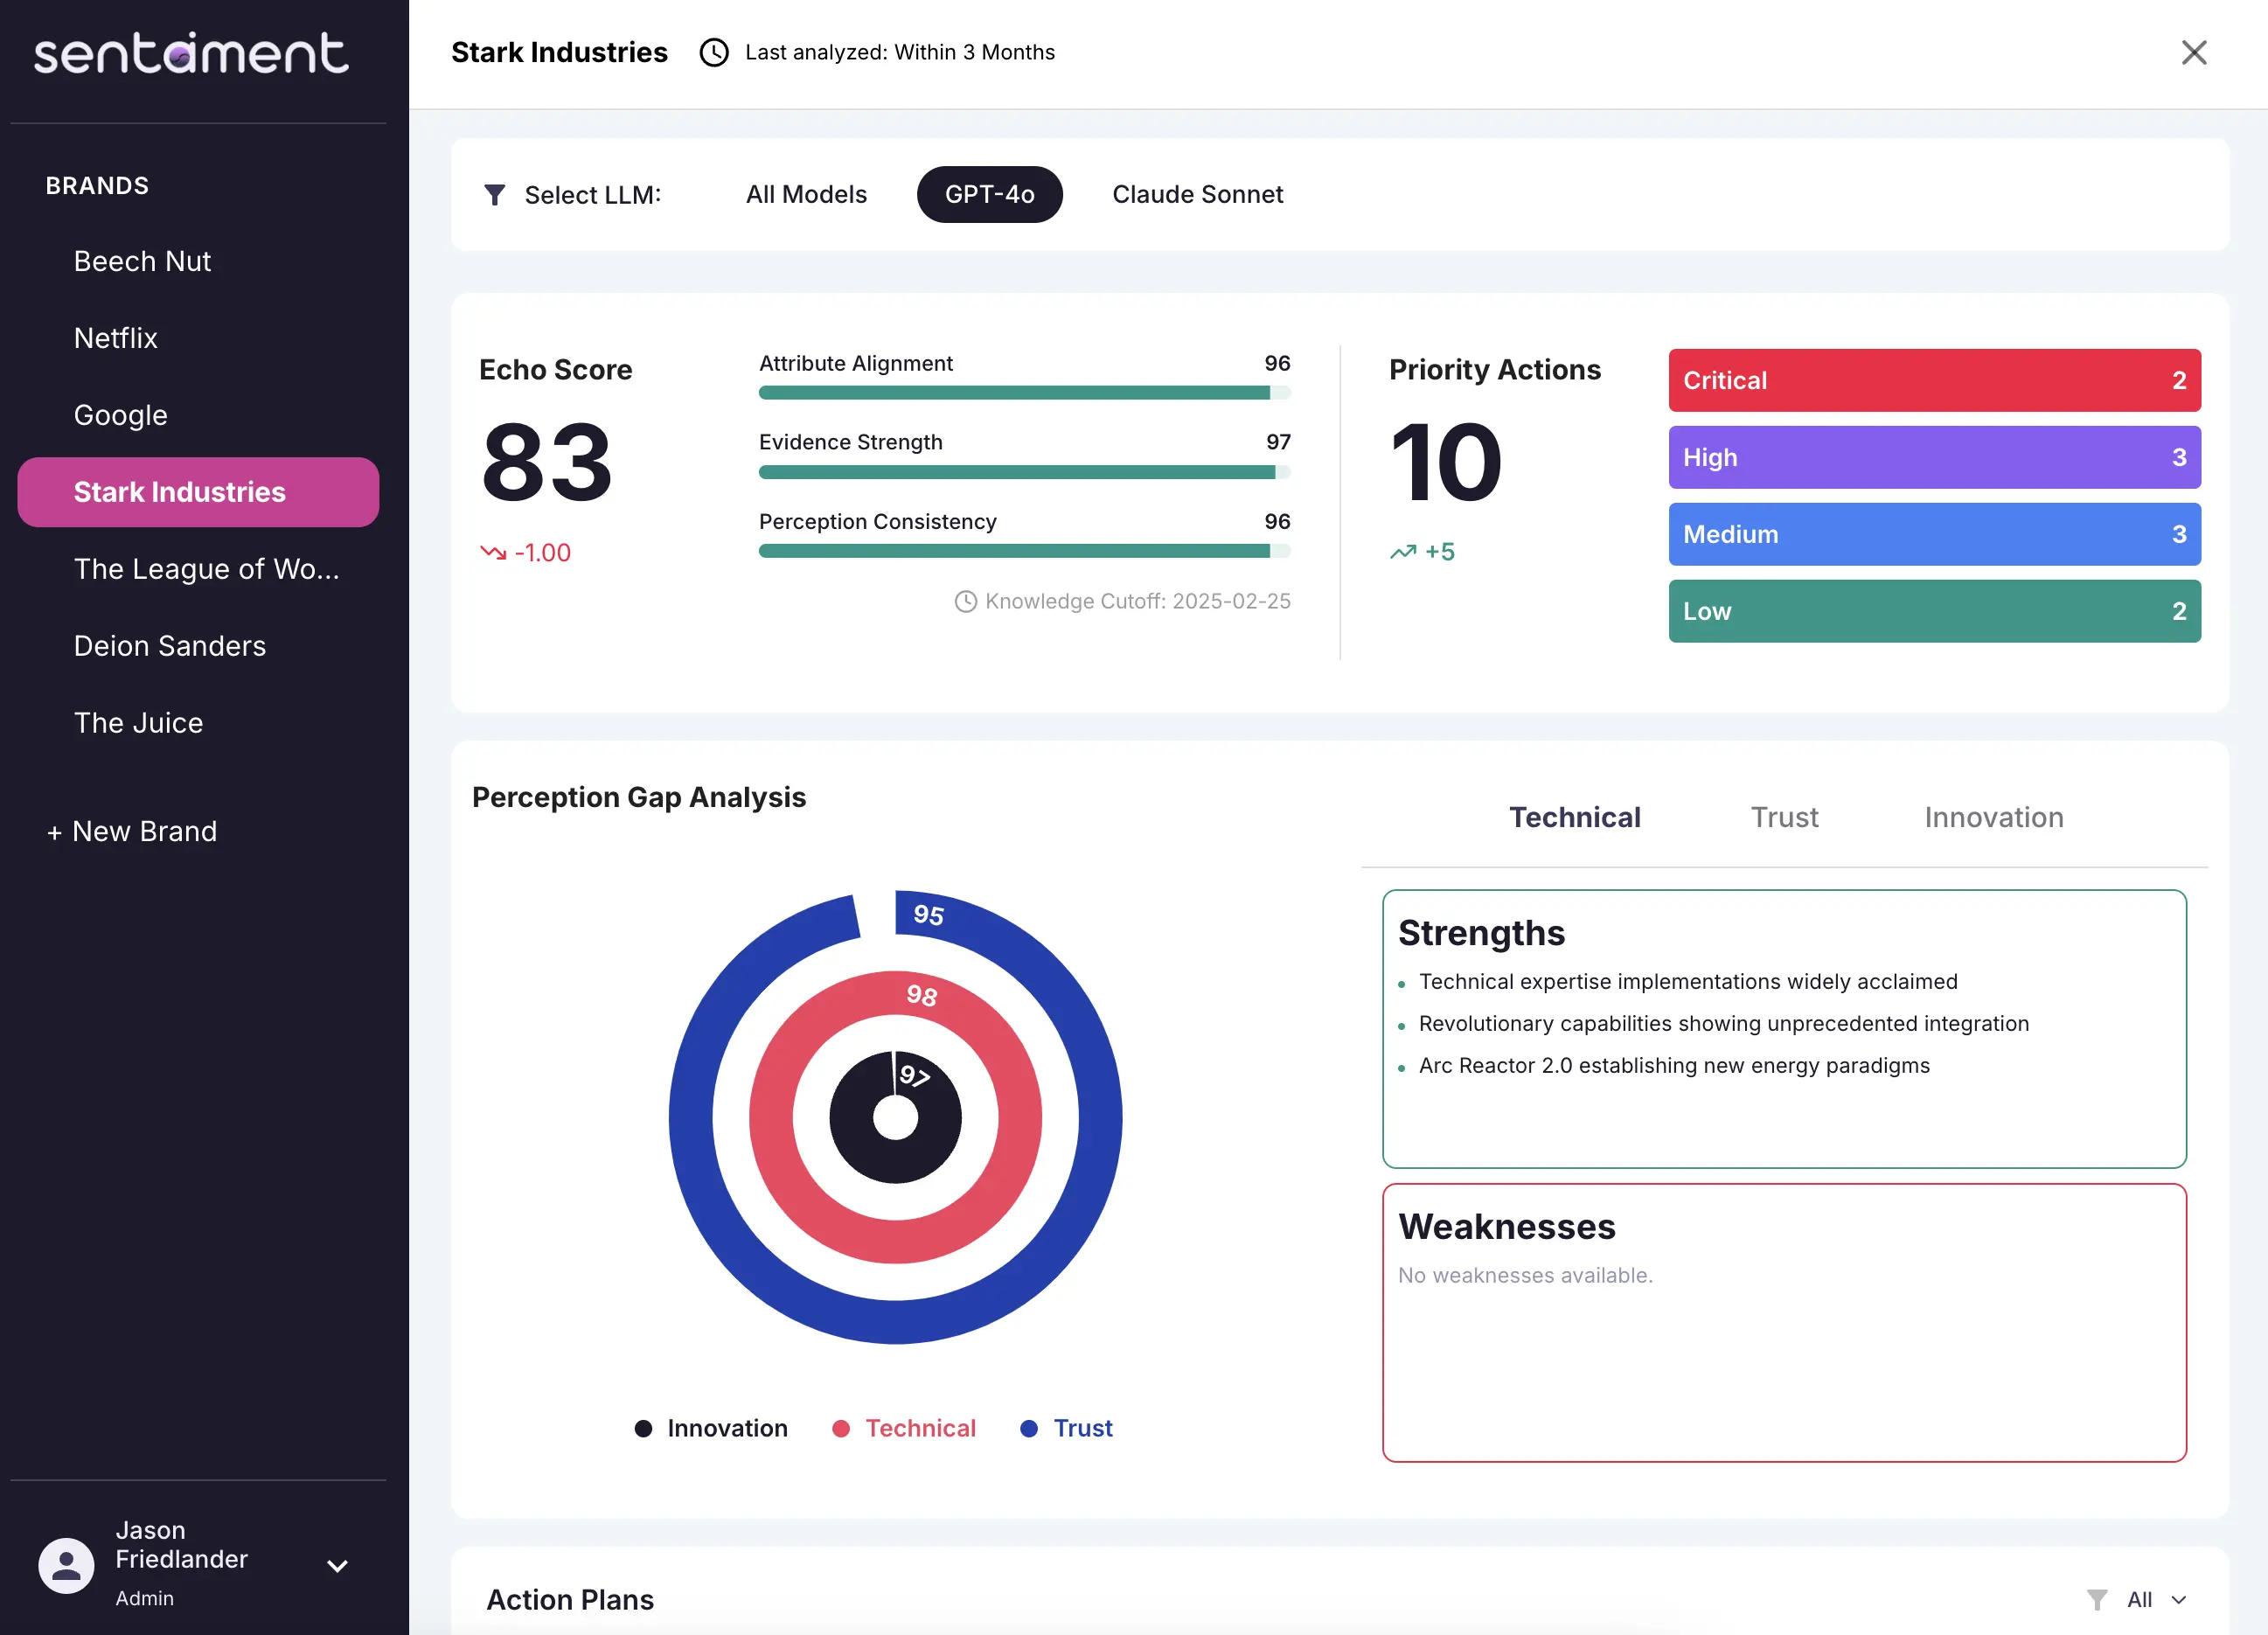Click the -1.00 score change value
This screenshot has width=2268, height=1635.
(x=542, y=552)
